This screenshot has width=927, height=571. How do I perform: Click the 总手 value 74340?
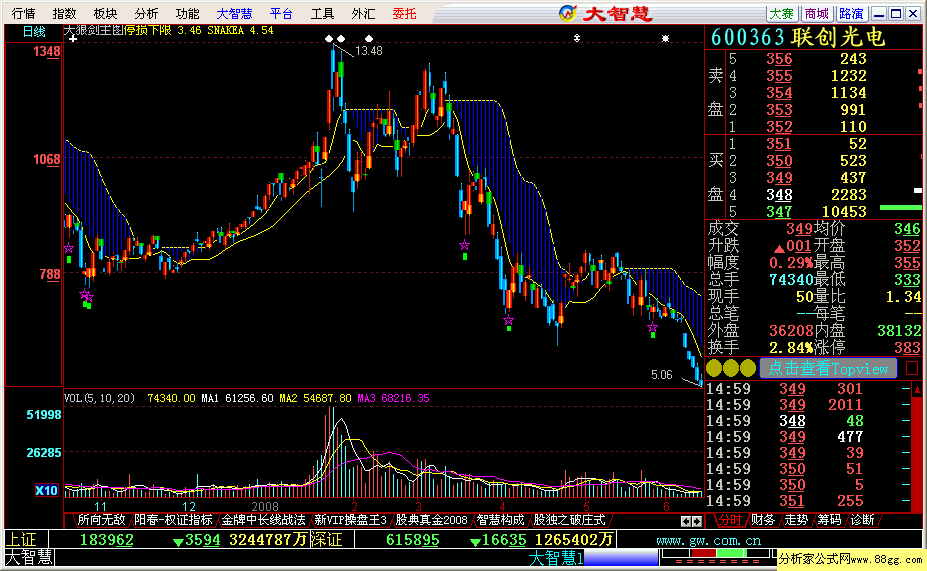click(x=791, y=280)
